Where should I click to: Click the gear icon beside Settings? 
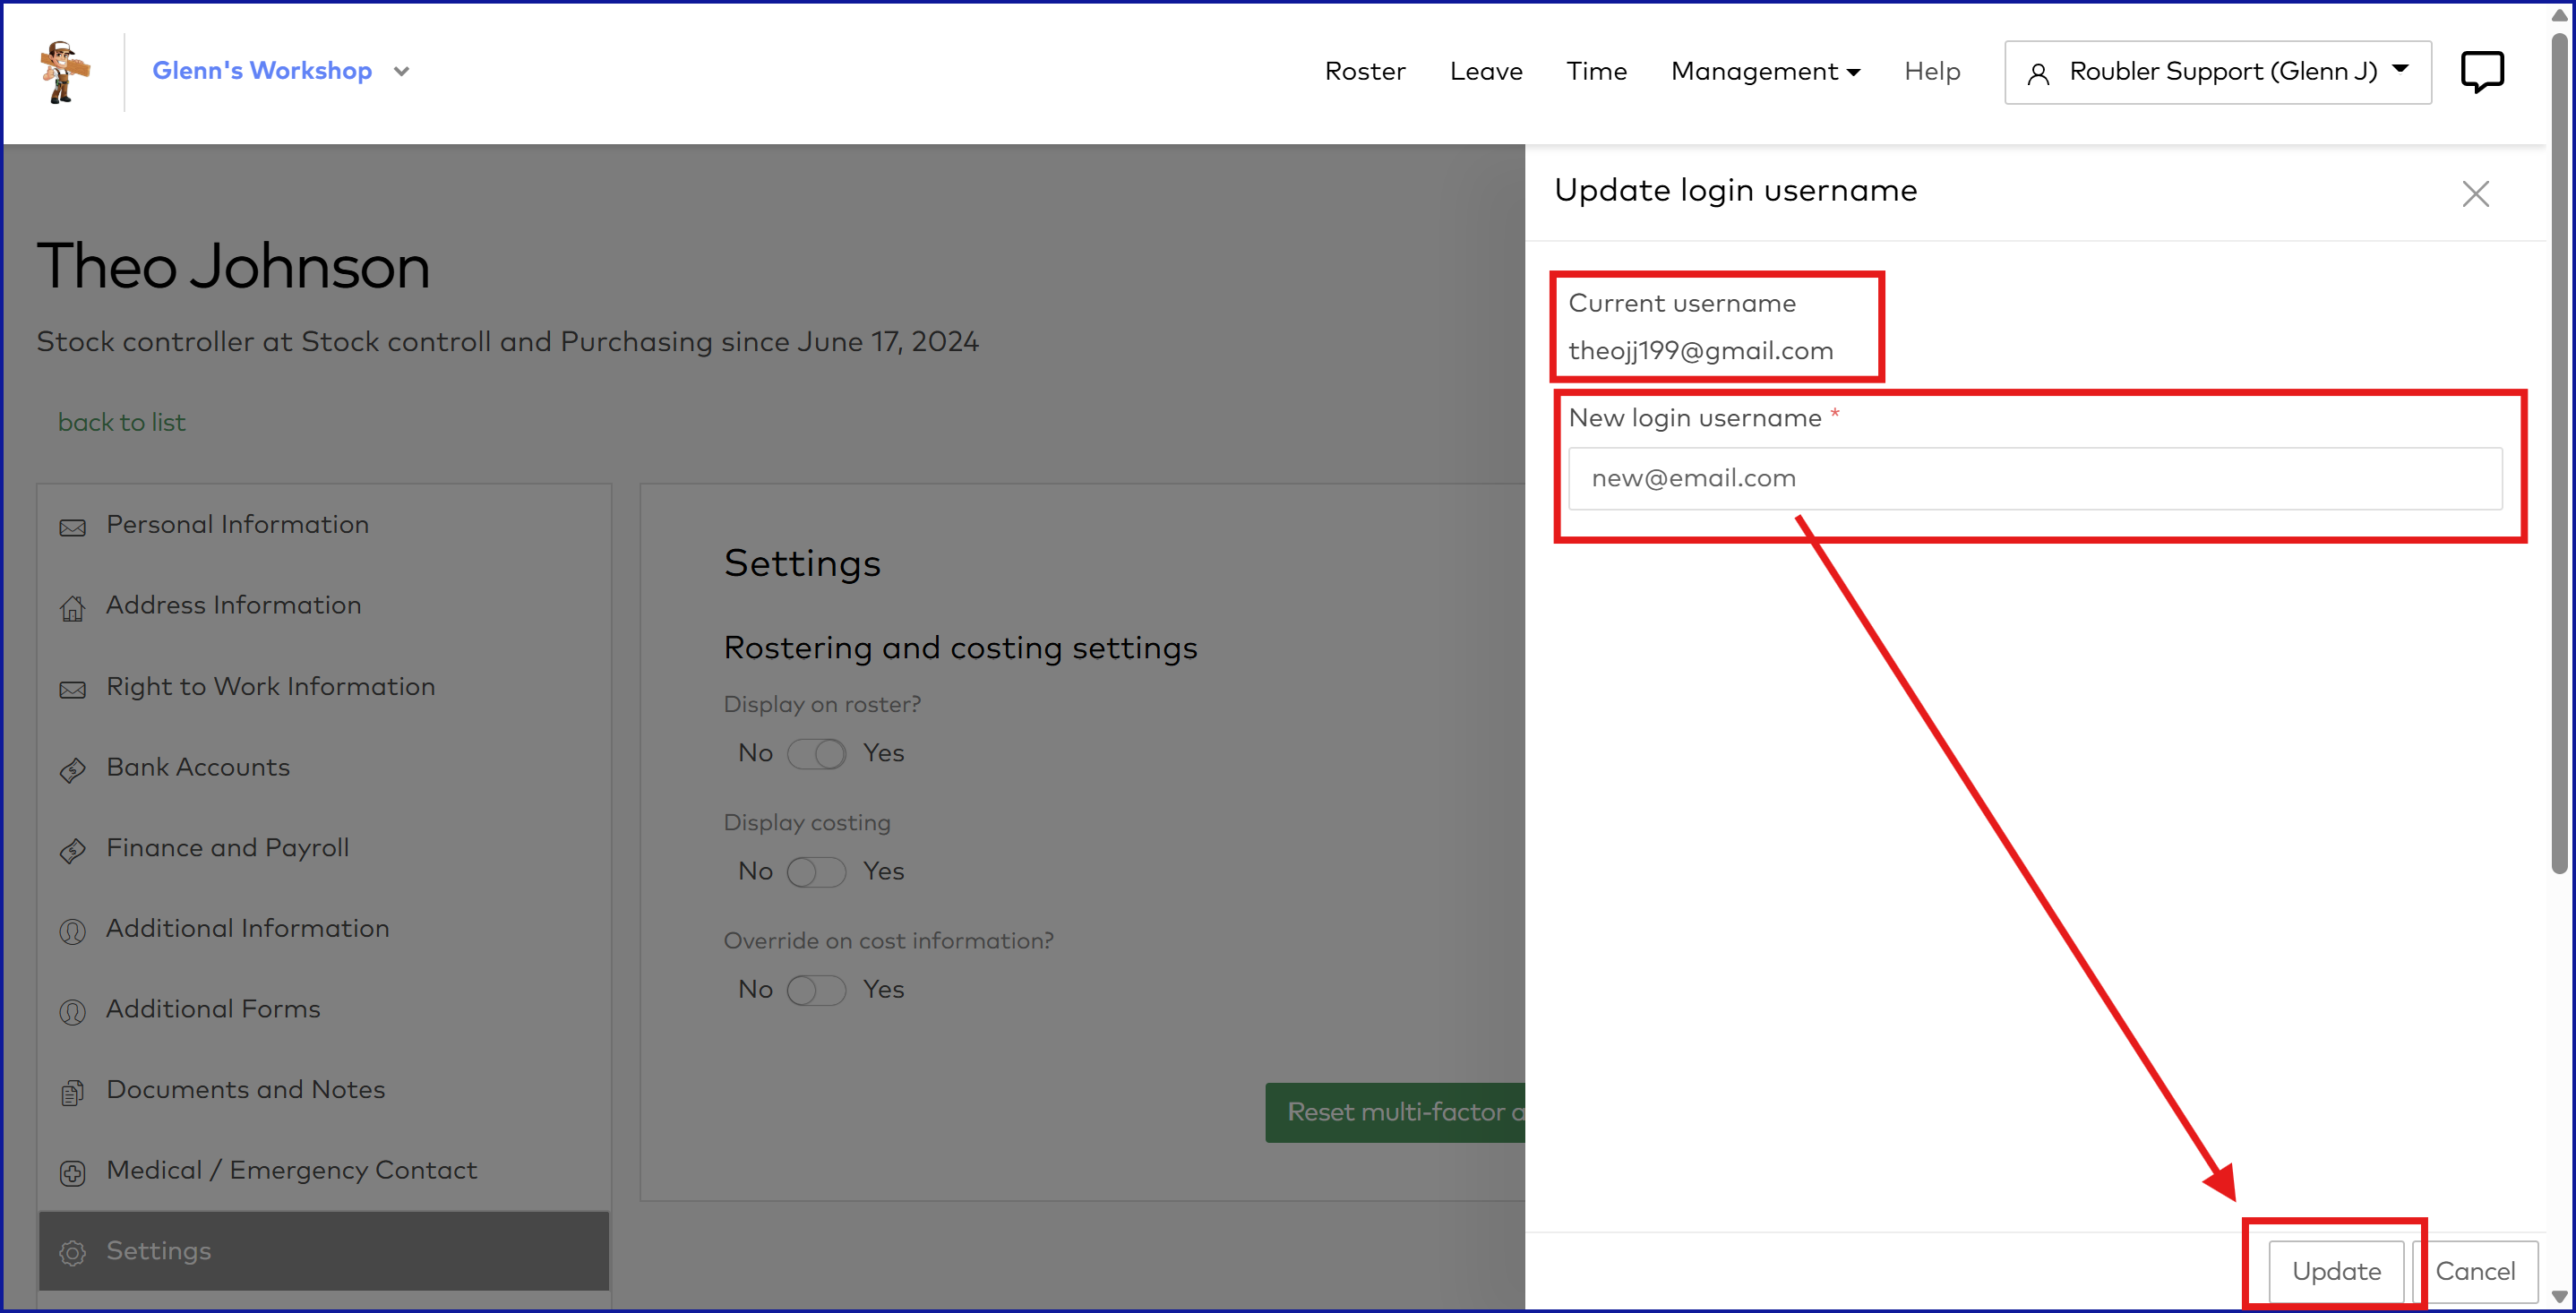point(72,1252)
